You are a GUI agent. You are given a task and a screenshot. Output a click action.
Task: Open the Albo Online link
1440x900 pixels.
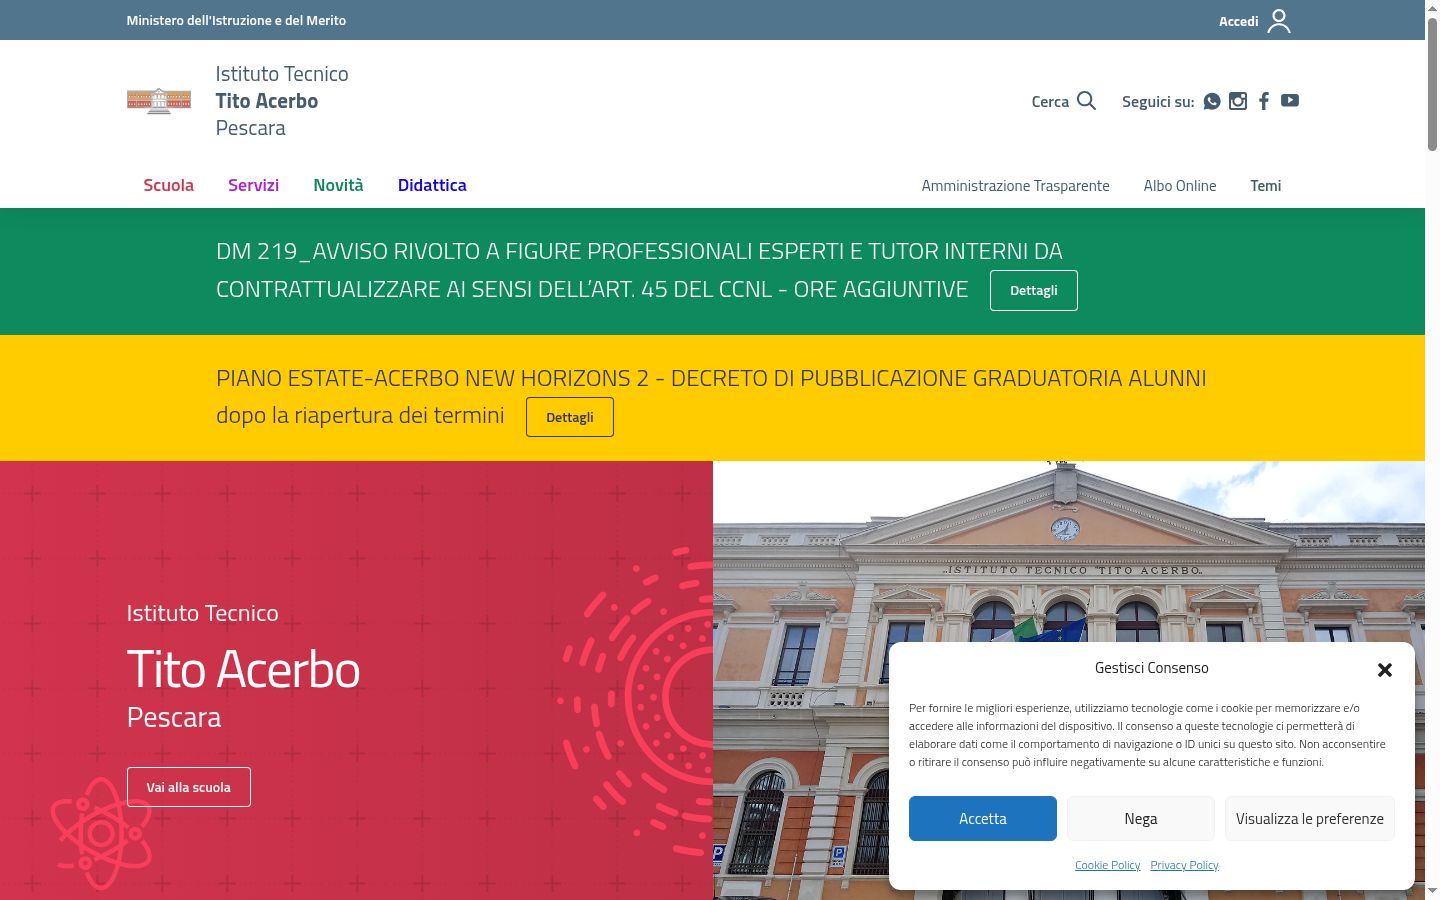click(x=1180, y=186)
